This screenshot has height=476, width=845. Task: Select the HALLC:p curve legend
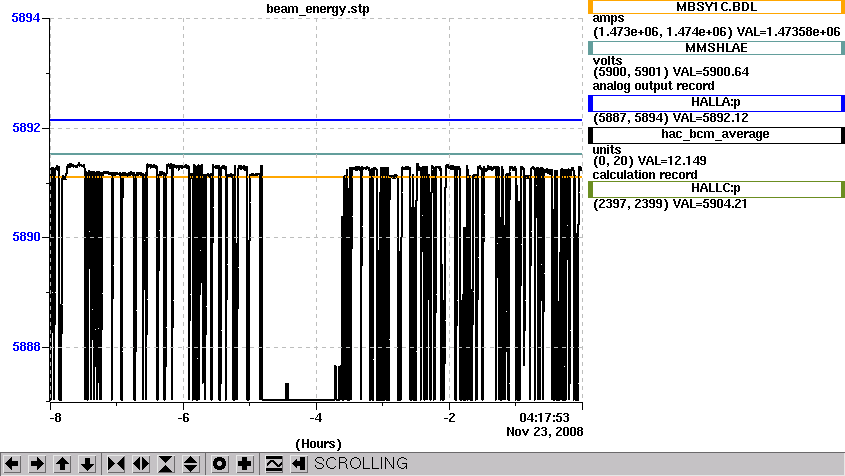(716, 189)
